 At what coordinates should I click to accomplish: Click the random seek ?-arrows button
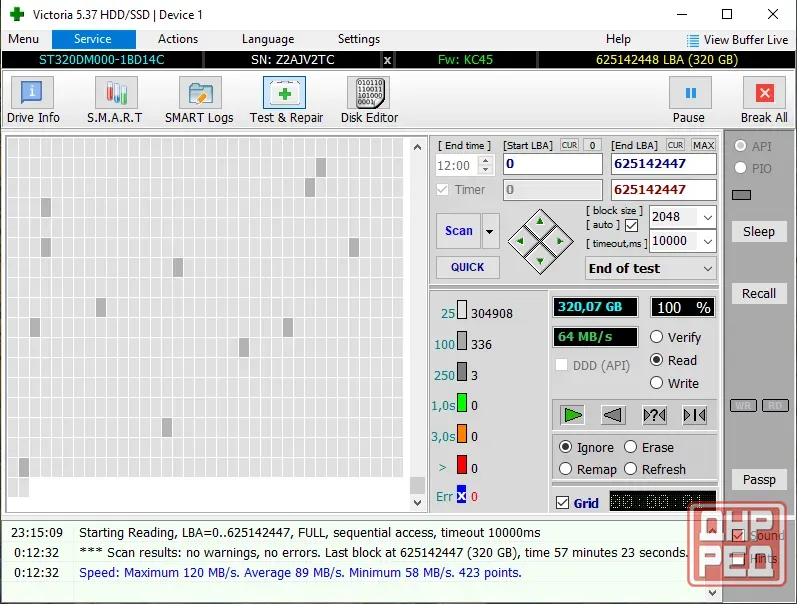click(654, 415)
